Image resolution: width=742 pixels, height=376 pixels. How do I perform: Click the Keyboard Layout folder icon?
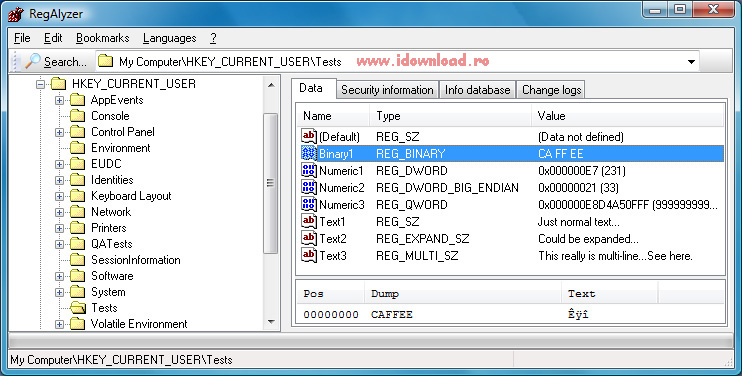pyautogui.click(x=78, y=196)
